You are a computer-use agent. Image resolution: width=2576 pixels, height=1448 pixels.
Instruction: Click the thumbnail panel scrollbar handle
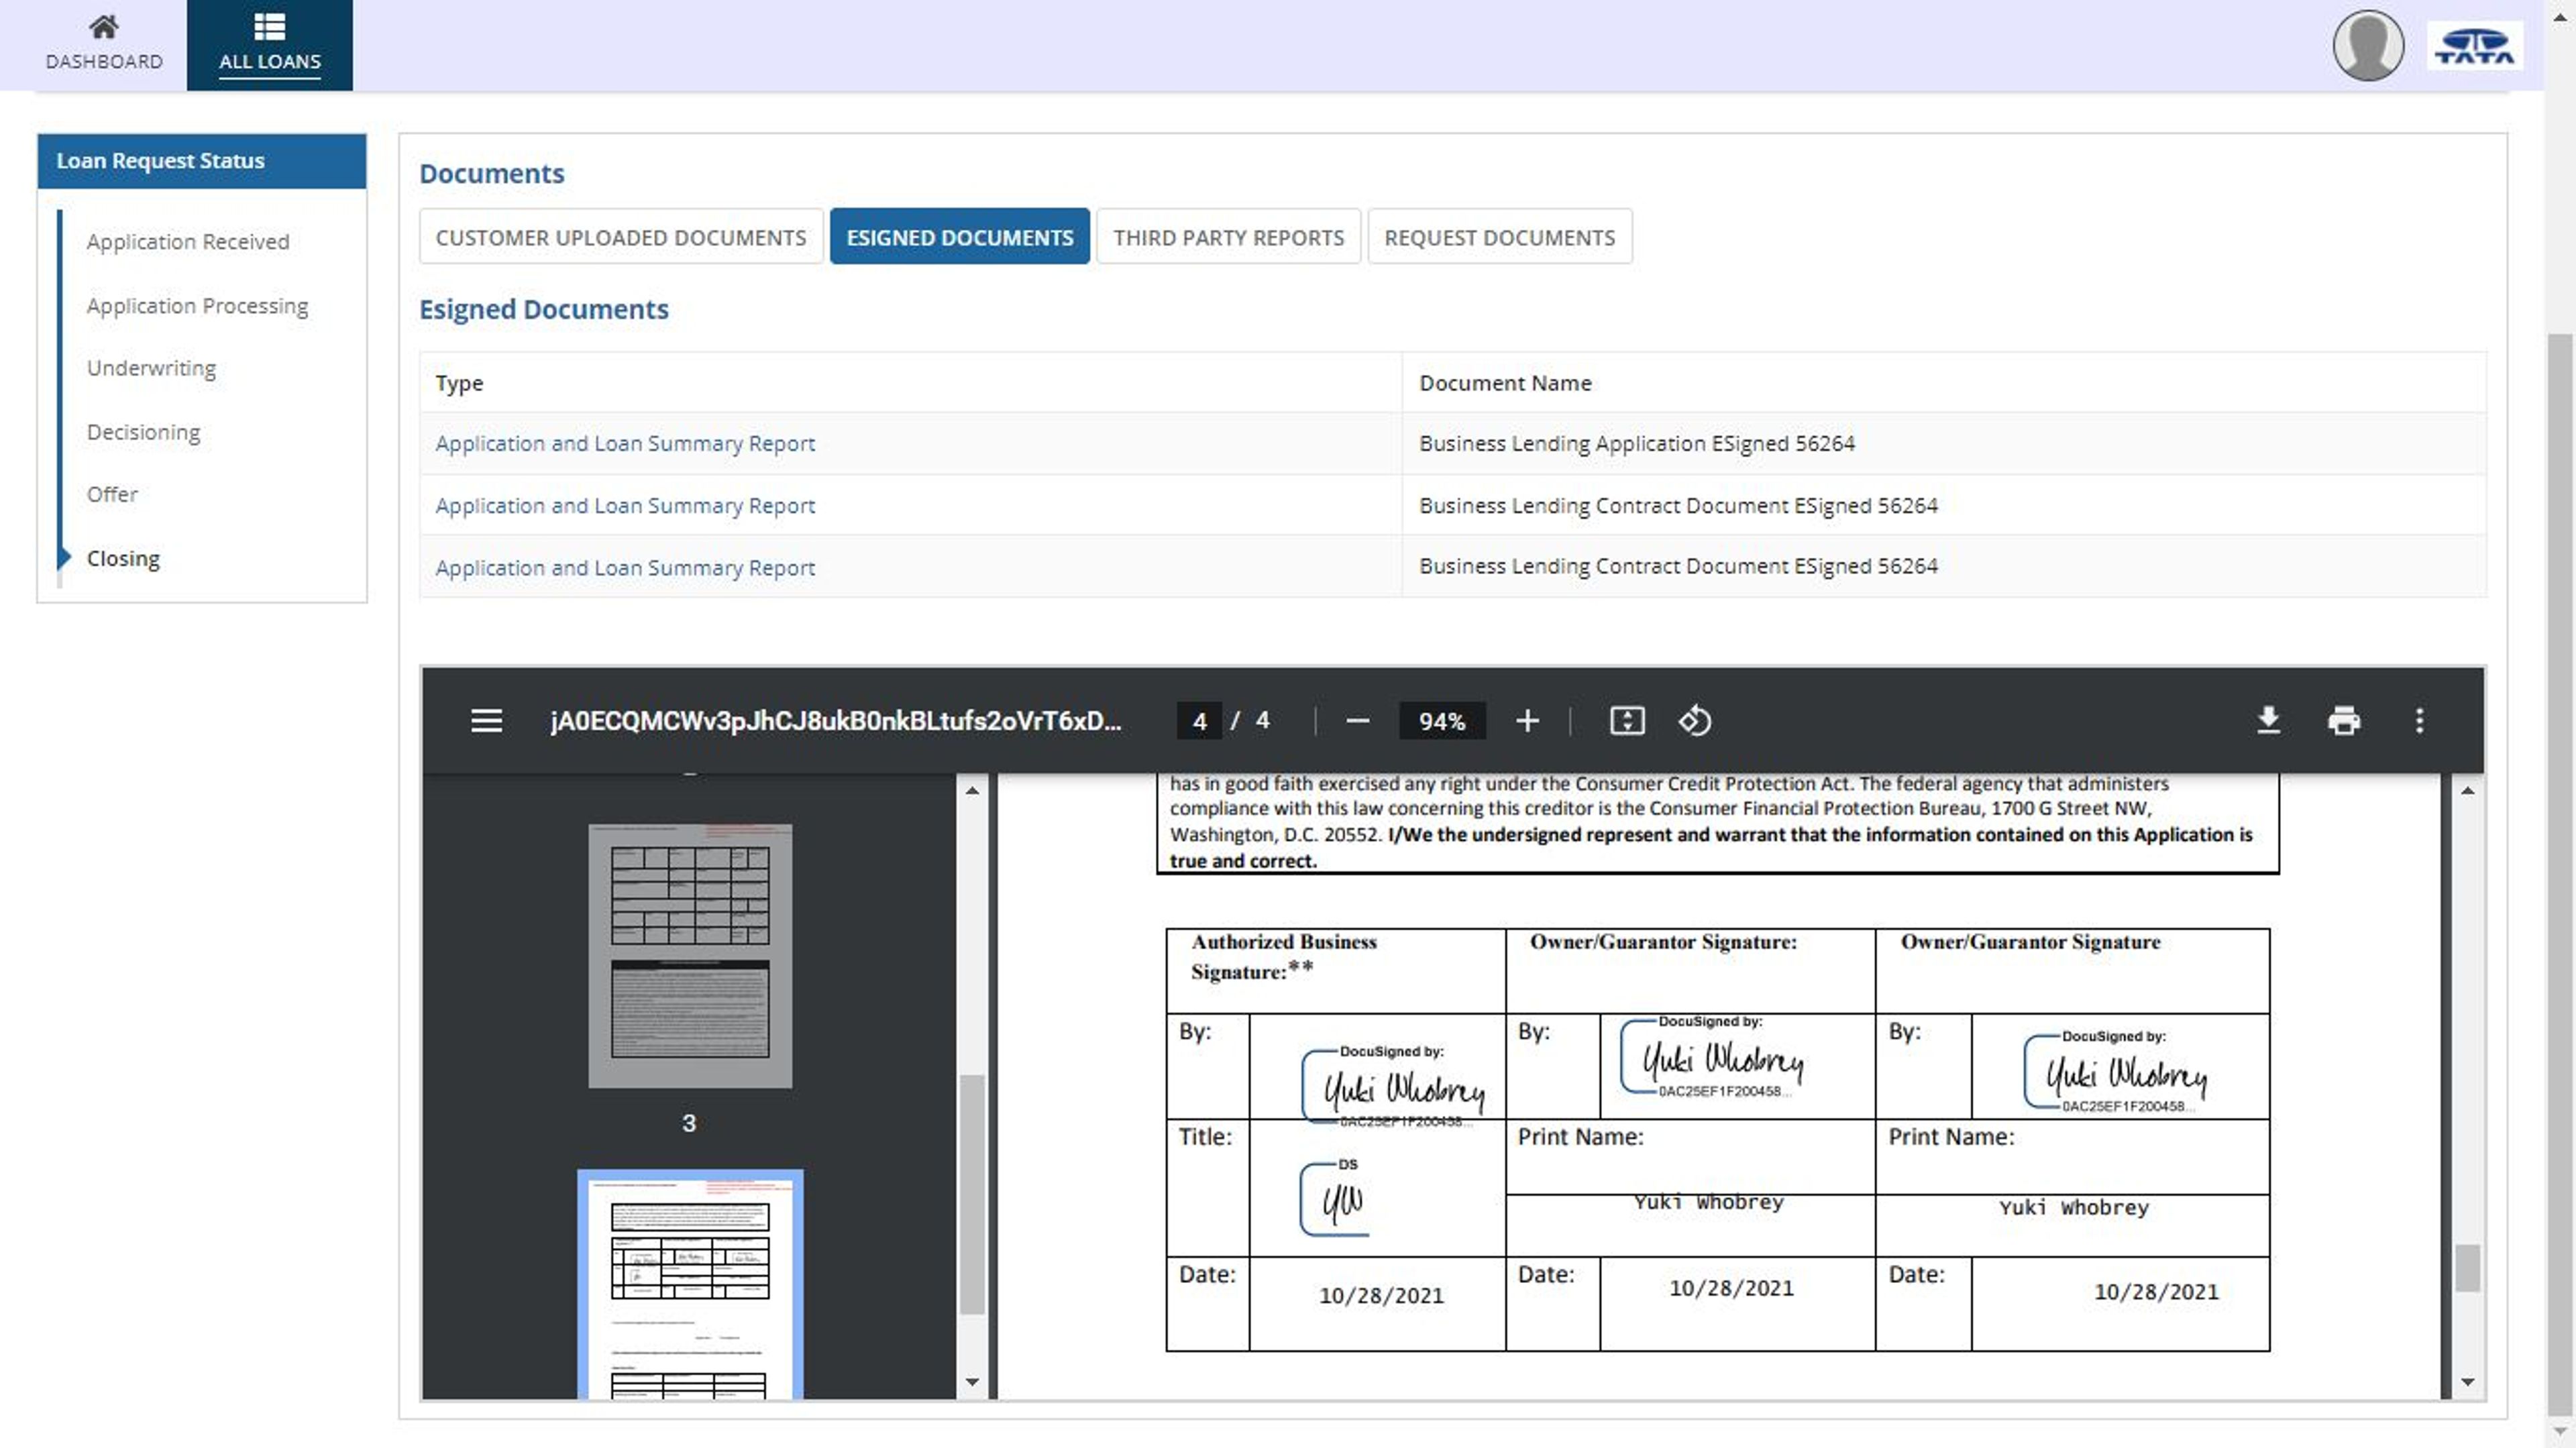972,1194
